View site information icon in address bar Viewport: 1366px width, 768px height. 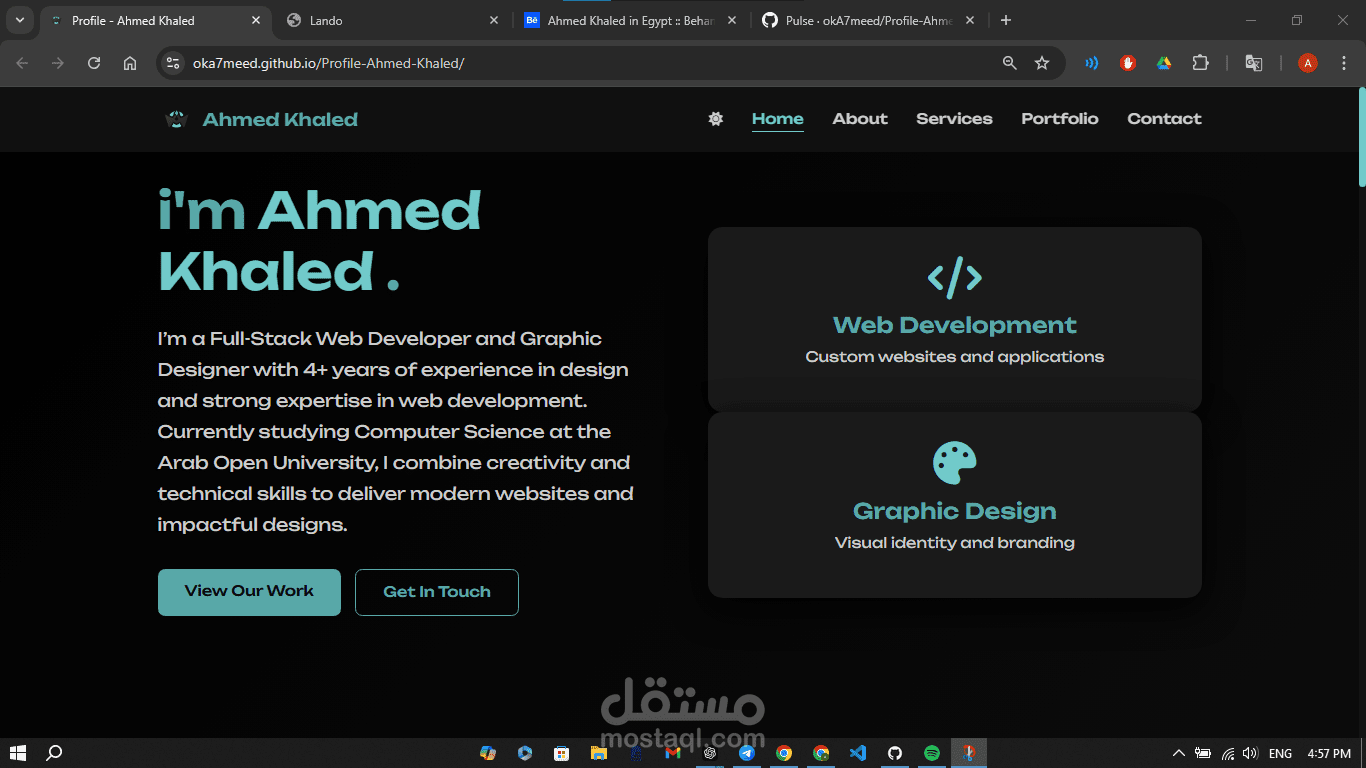(x=173, y=63)
